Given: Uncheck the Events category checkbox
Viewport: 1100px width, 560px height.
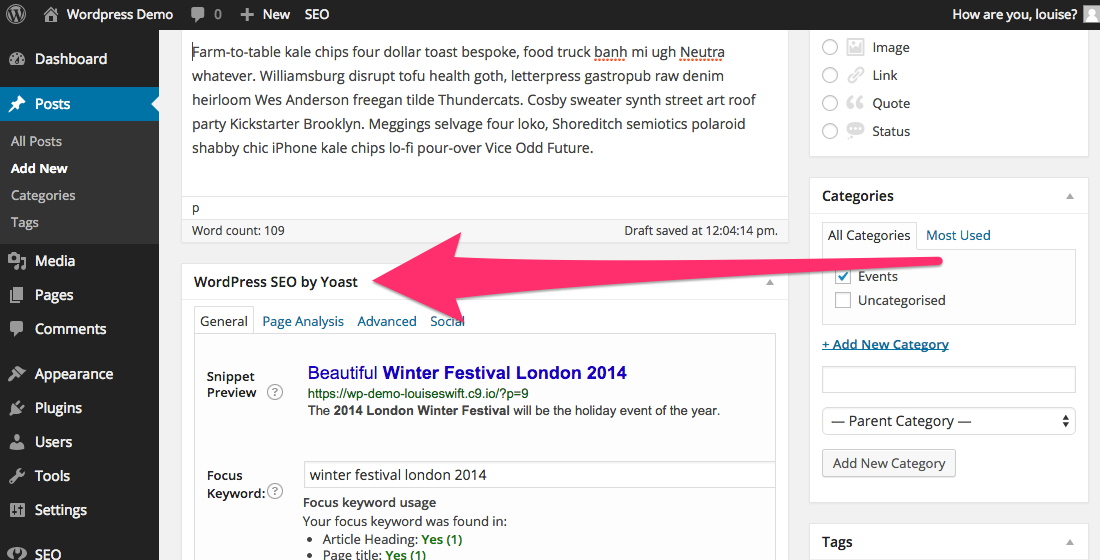Looking at the screenshot, I should [843, 276].
